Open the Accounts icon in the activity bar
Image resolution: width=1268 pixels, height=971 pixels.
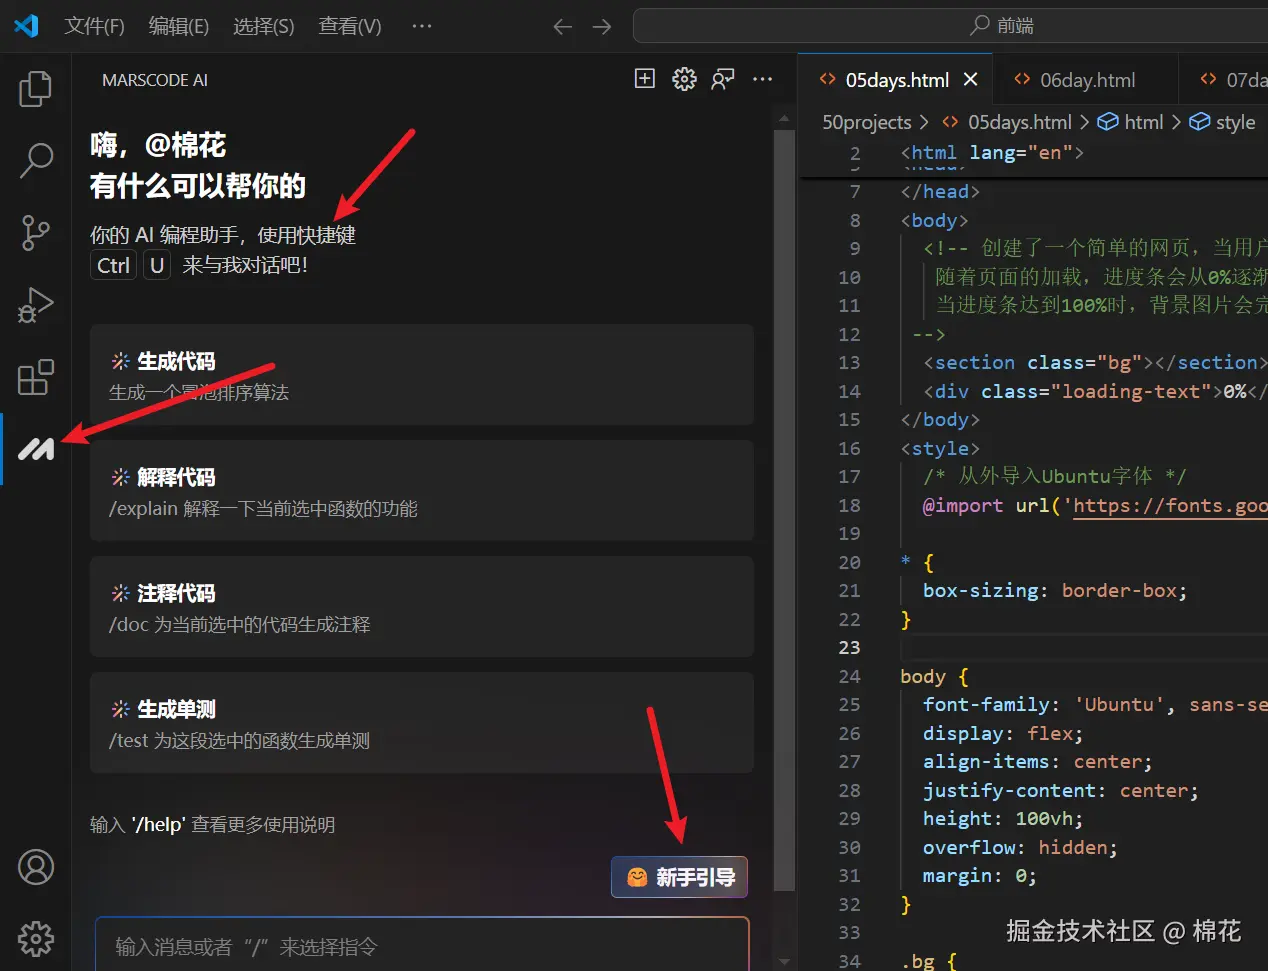(36, 867)
